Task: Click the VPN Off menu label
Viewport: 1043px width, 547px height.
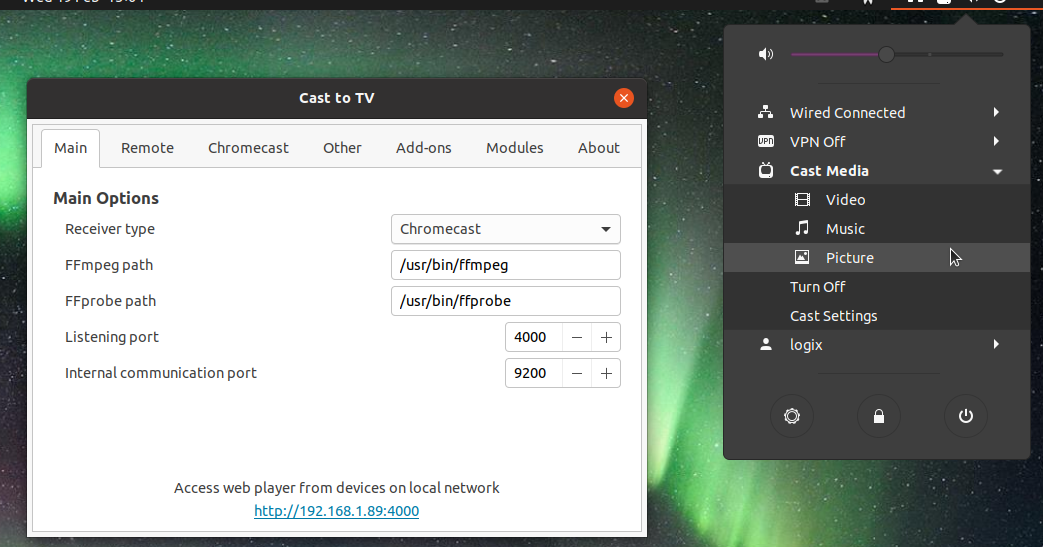Action: pos(818,142)
